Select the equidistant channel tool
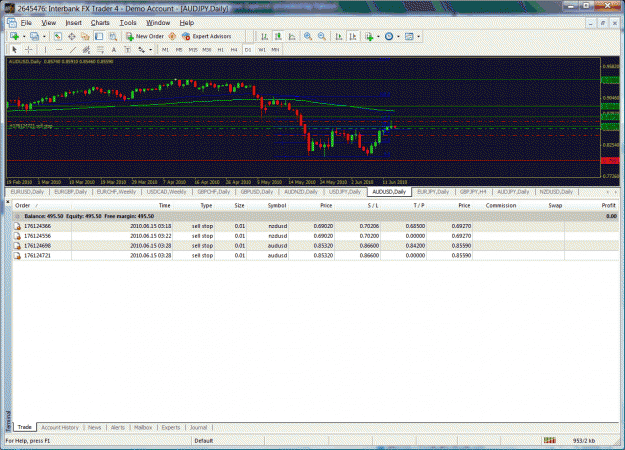This screenshot has width=625, height=450. 86,50
